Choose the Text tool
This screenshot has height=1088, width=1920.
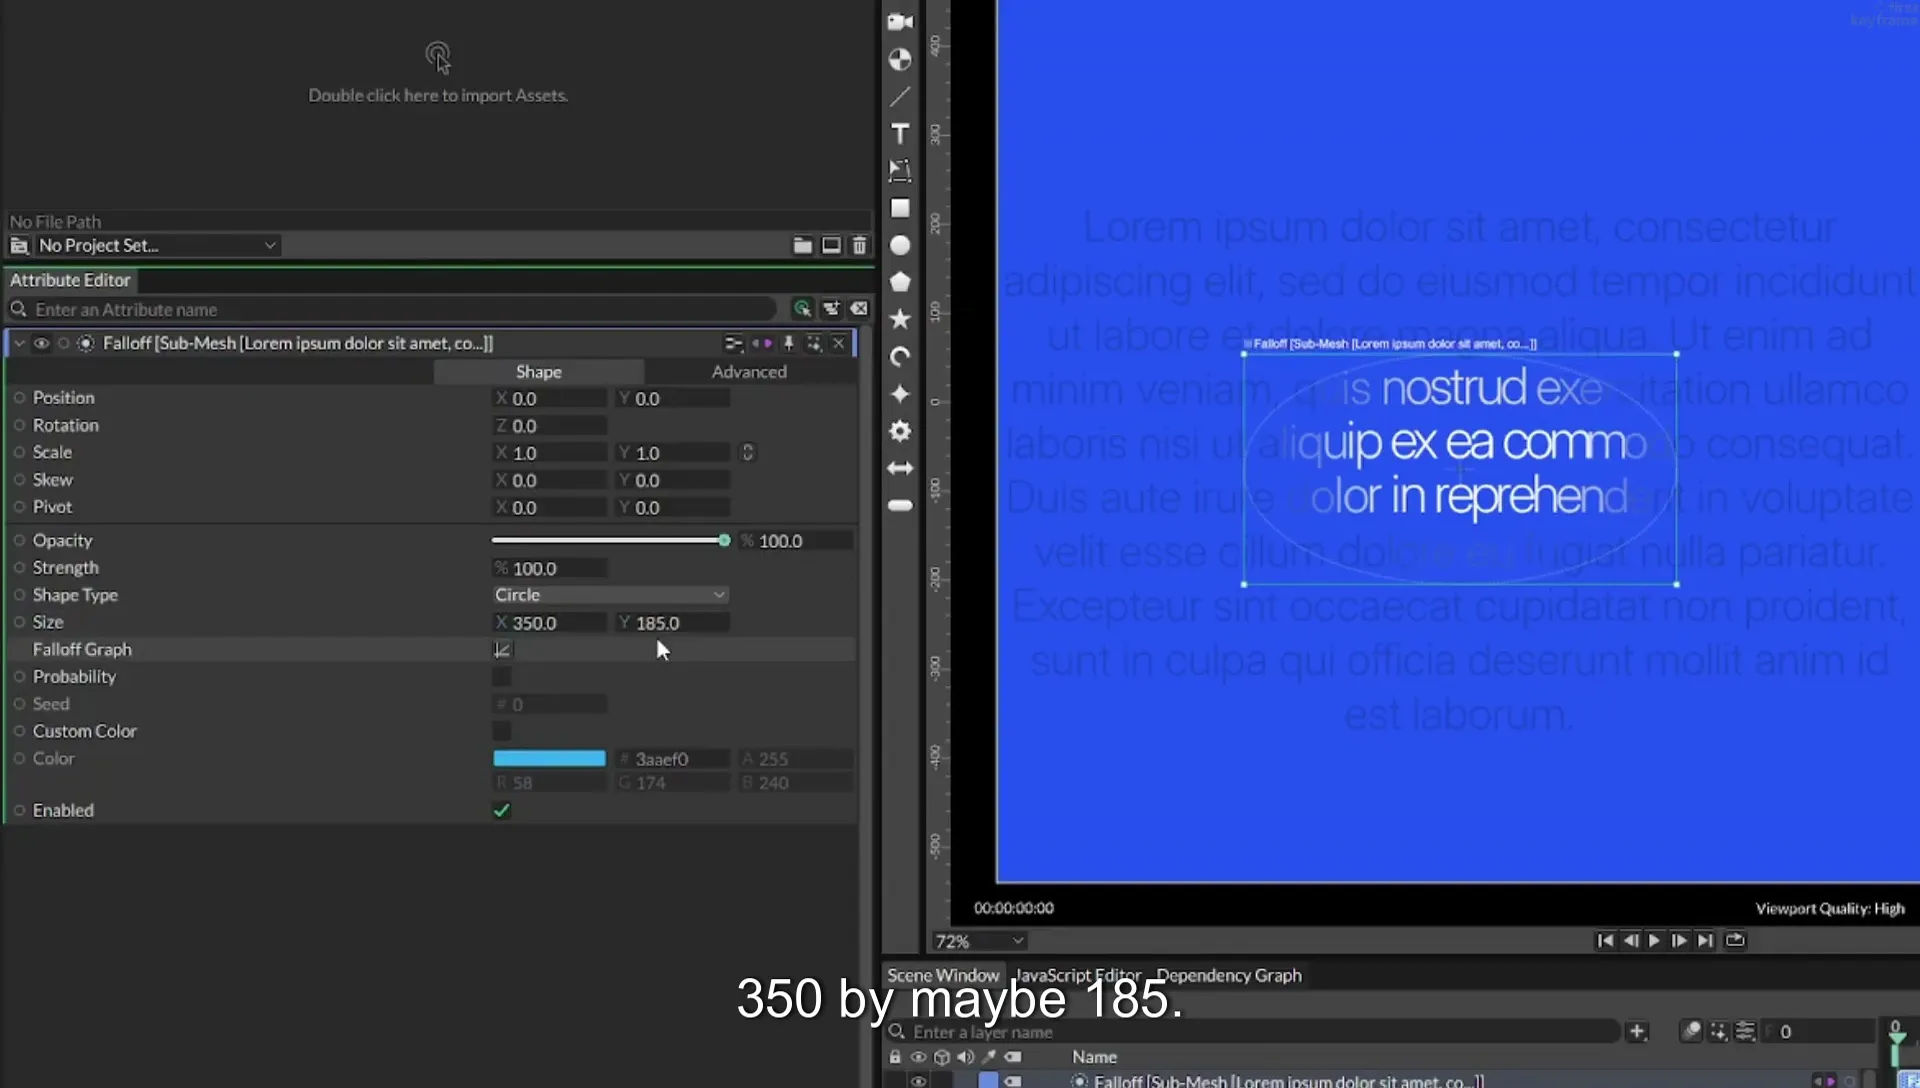coord(900,133)
